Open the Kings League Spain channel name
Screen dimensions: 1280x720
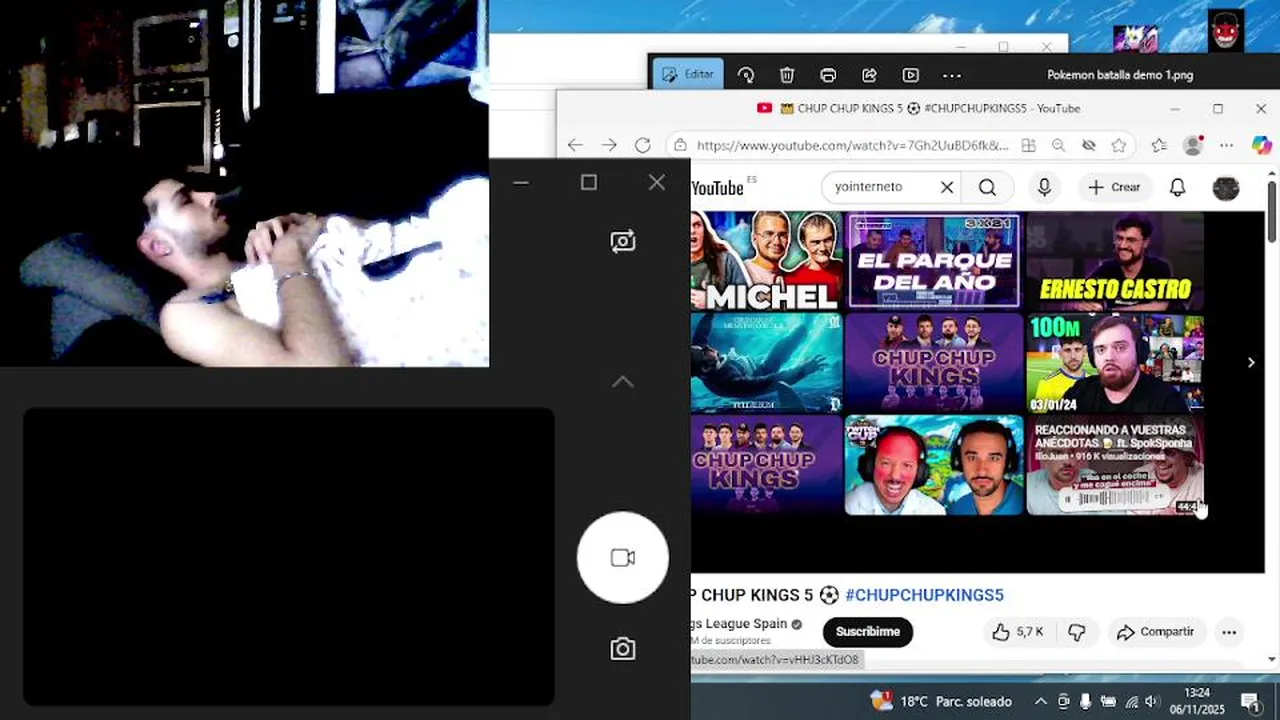click(x=739, y=624)
